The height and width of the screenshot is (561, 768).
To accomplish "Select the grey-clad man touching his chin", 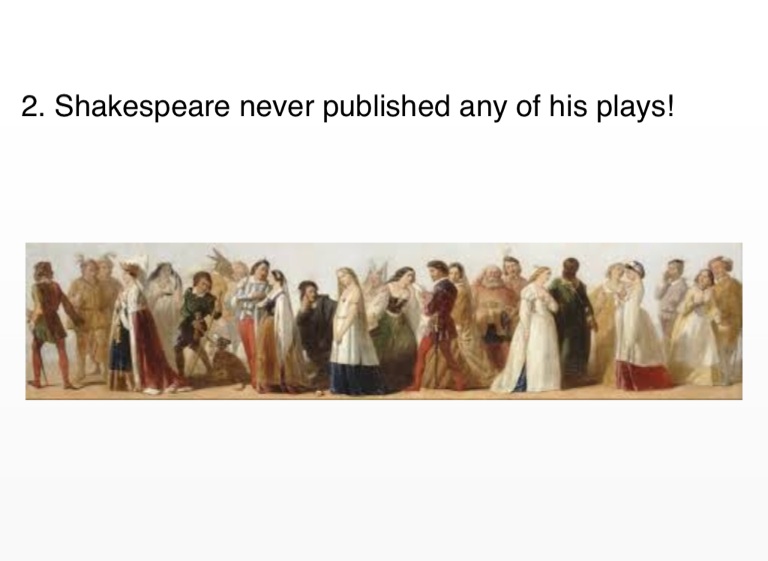I will click(x=673, y=299).
